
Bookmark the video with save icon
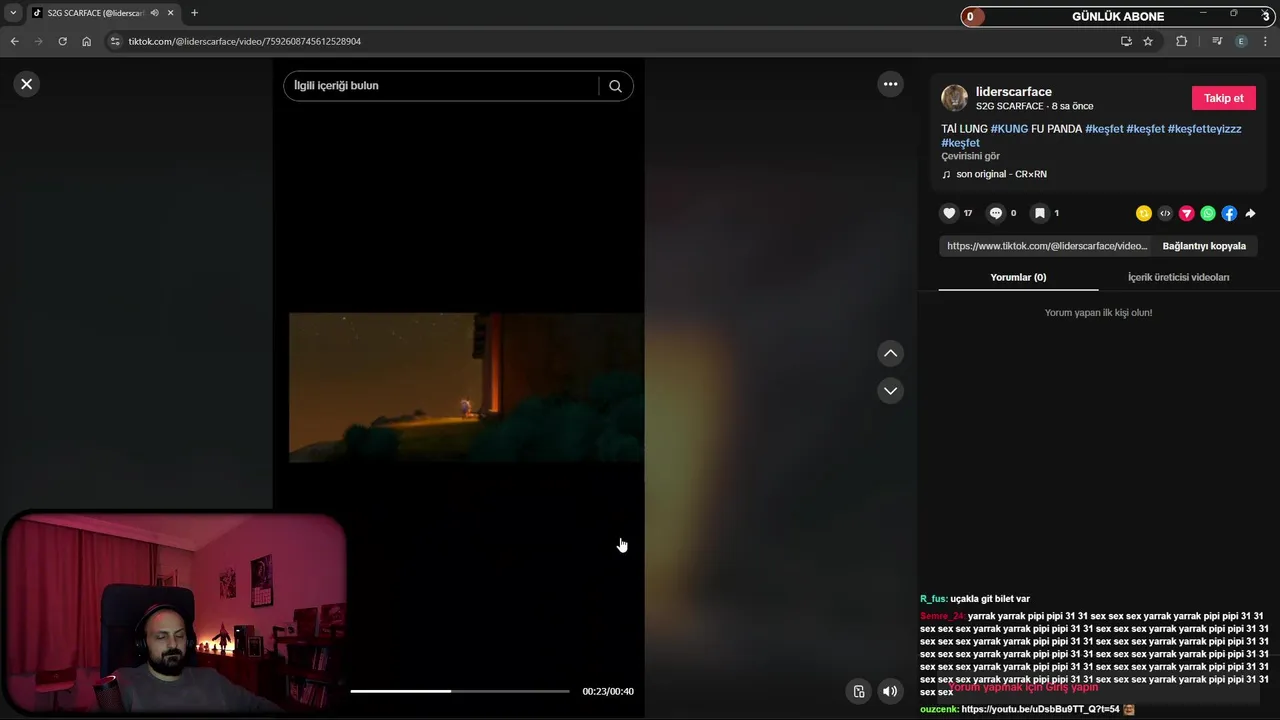coord(1040,213)
